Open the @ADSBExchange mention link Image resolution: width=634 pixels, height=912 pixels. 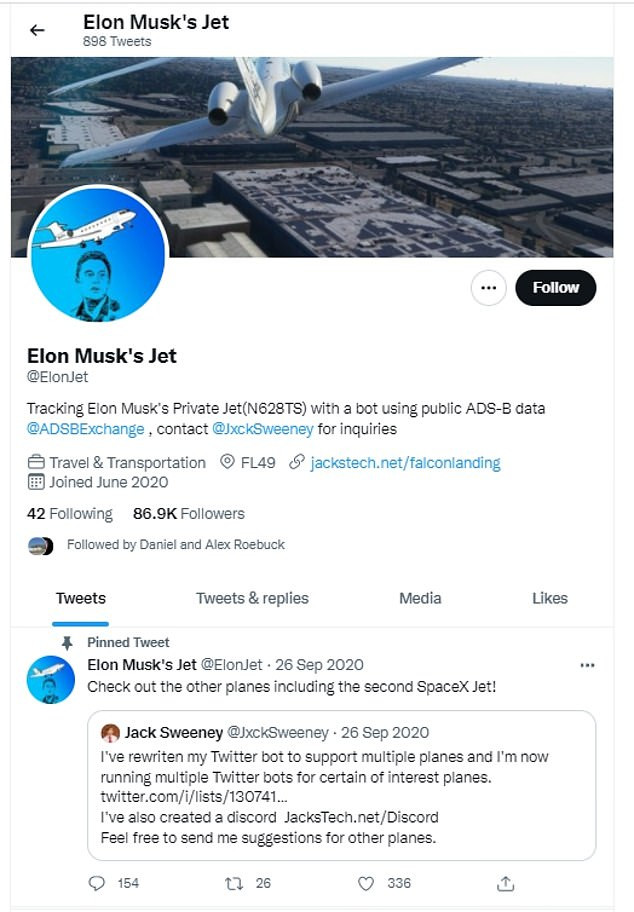(x=86, y=429)
